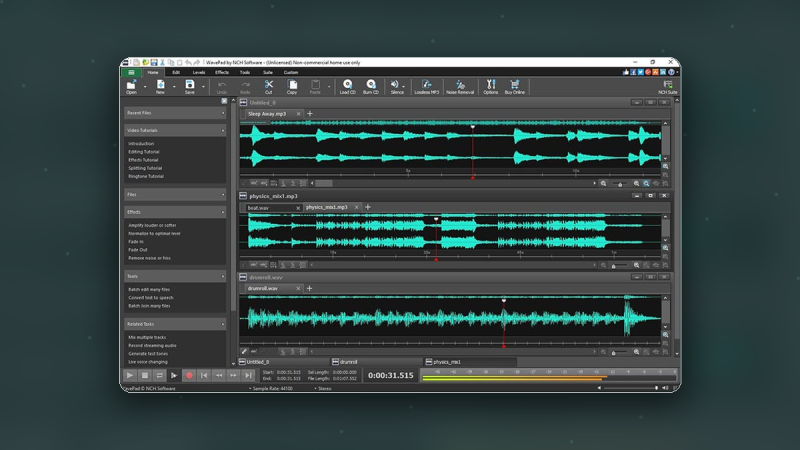Create a new file with the New icon

(x=160, y=86)
